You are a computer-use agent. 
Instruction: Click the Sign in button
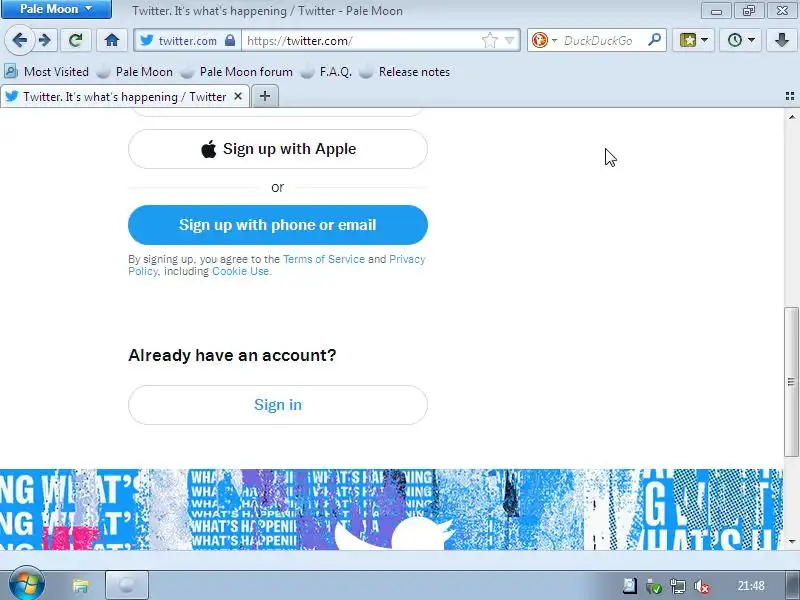pos(278,405)
